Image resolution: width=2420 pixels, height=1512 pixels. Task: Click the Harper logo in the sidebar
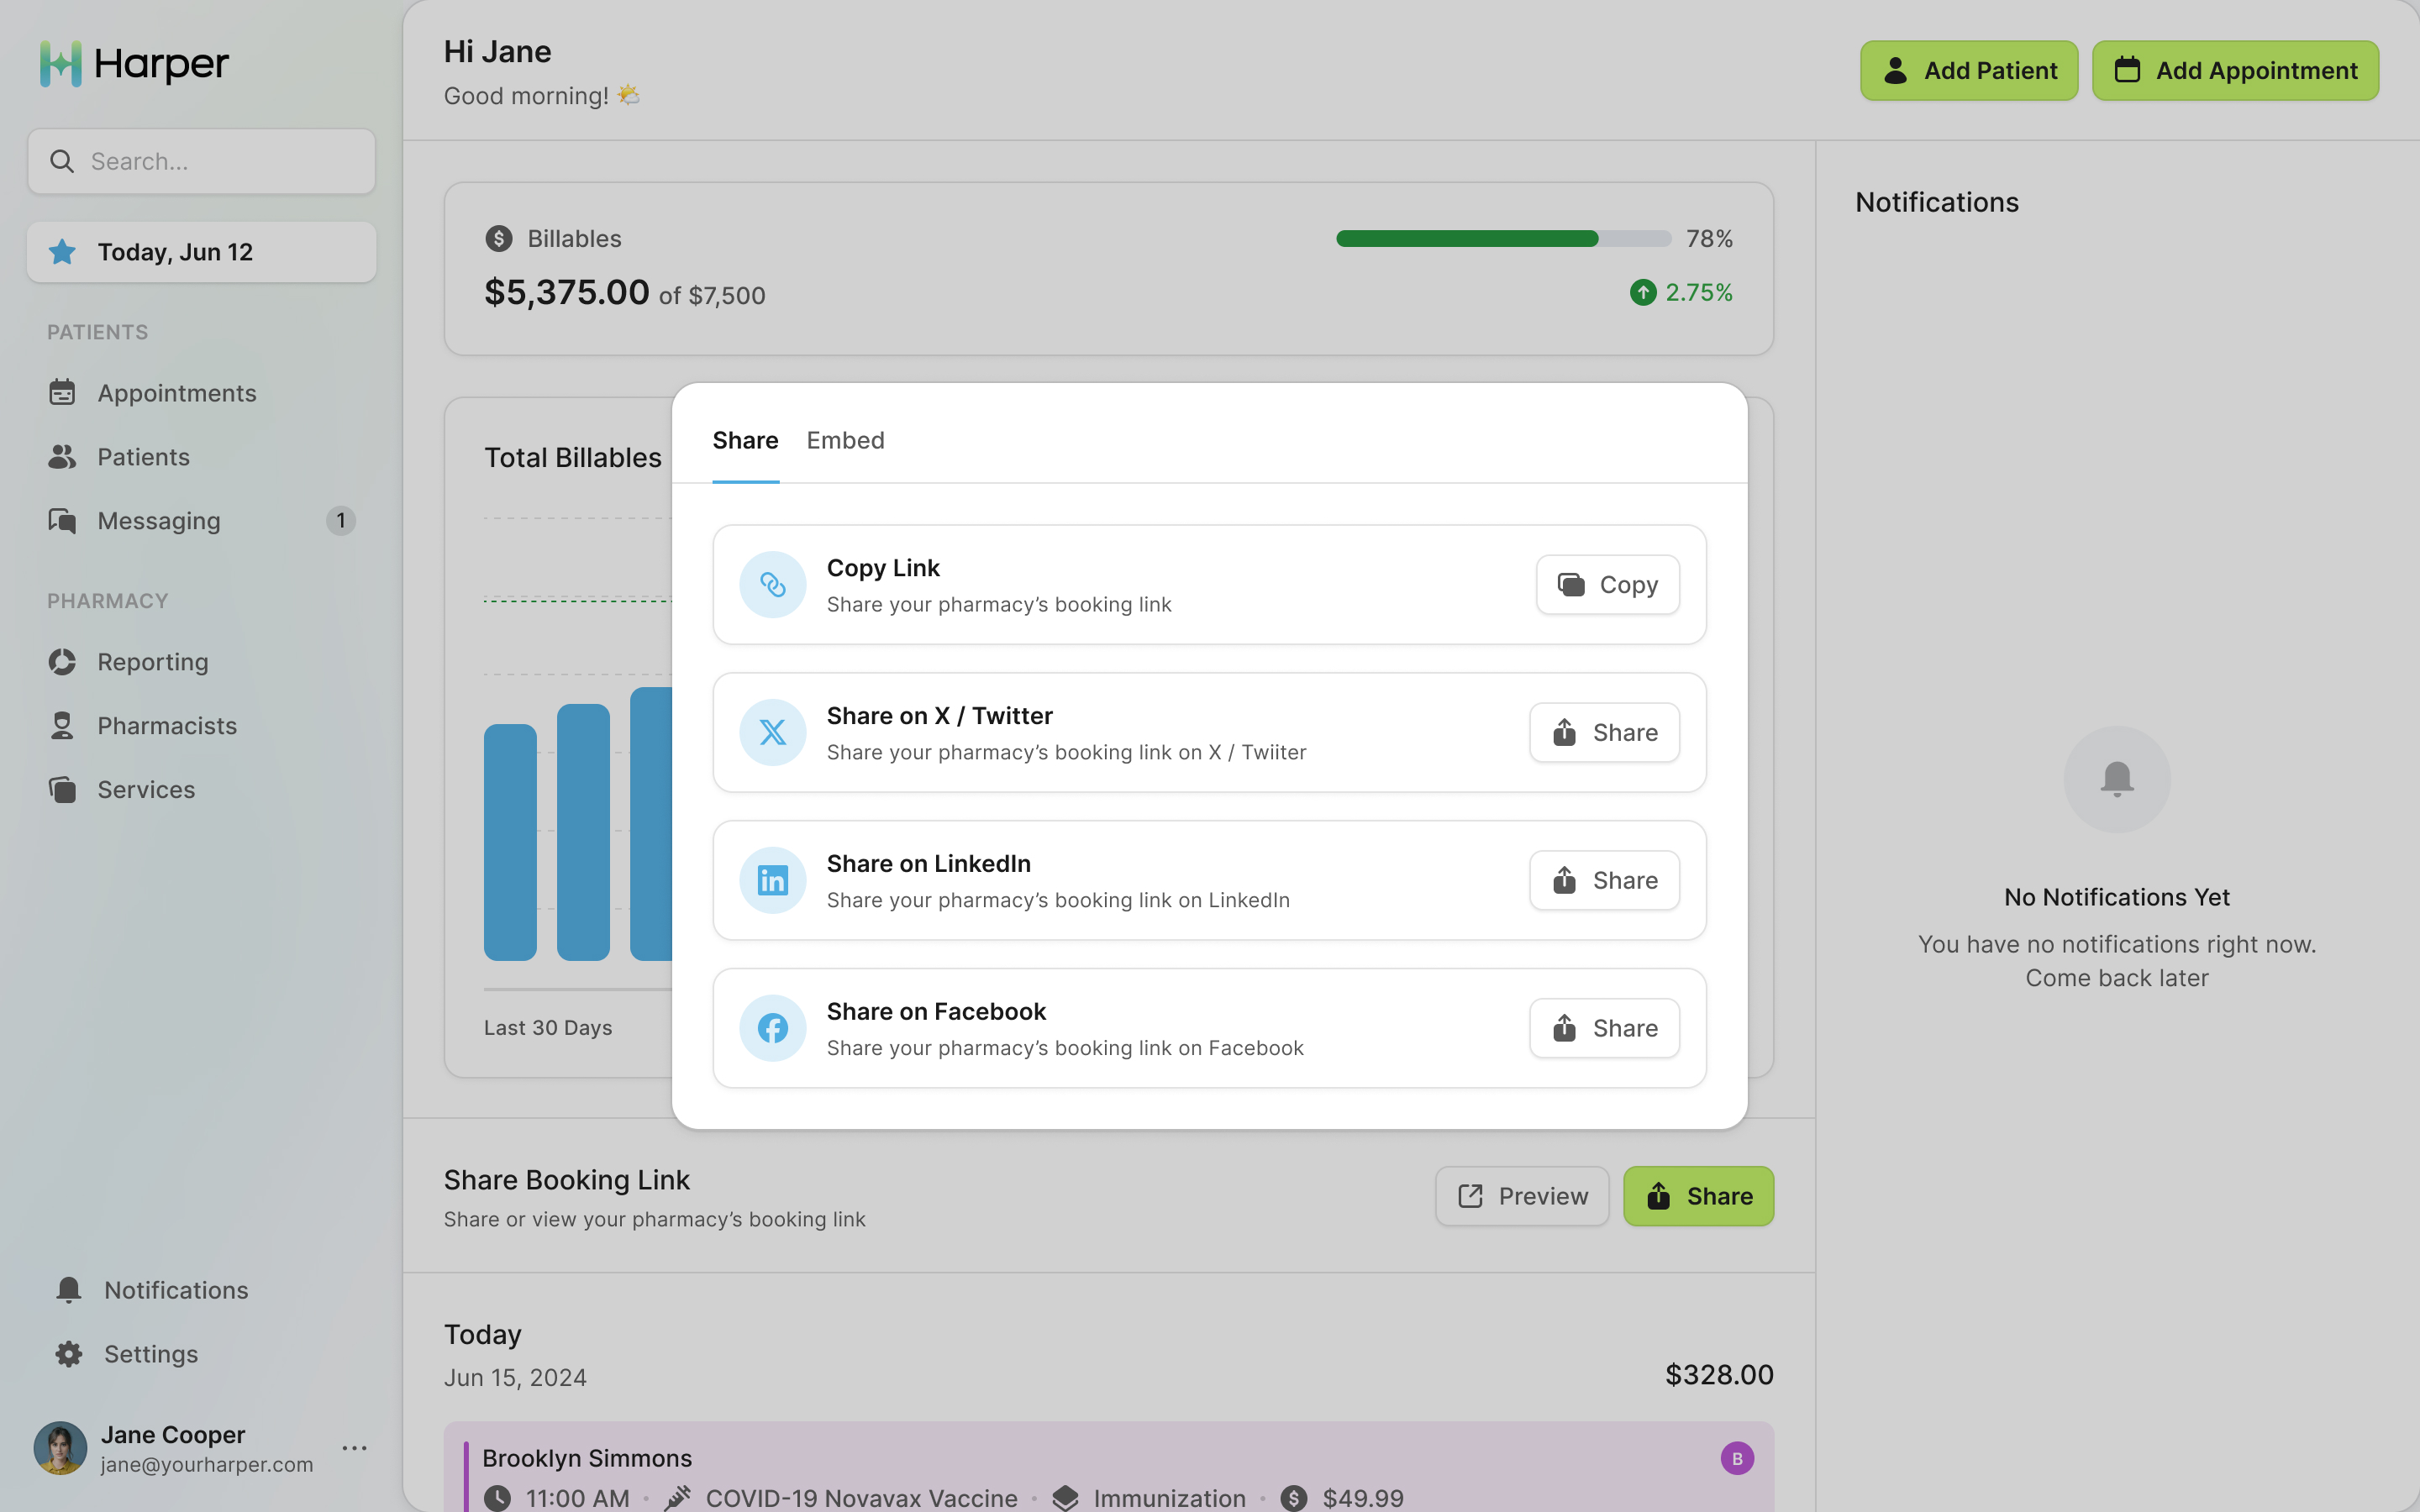click(x=134, y=64)
